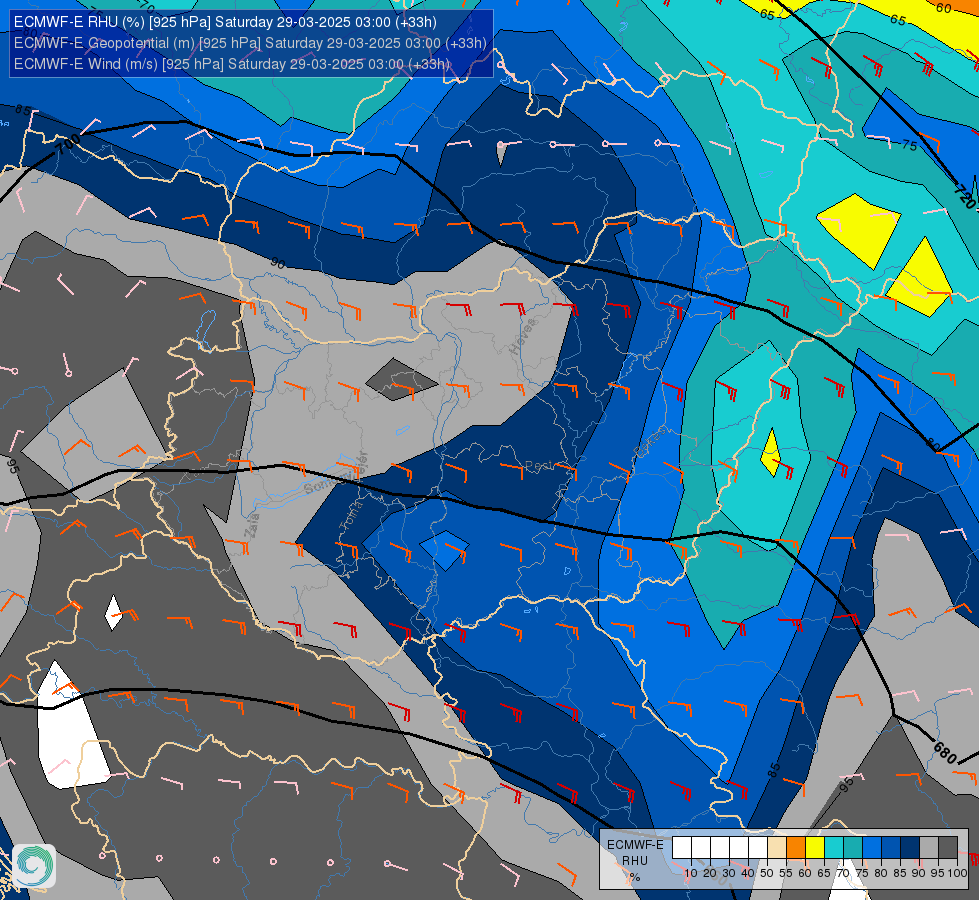This screenshot has height=900, width=979.
Task: Click the legend tick label '100'
Action: [x=957, y=873]
